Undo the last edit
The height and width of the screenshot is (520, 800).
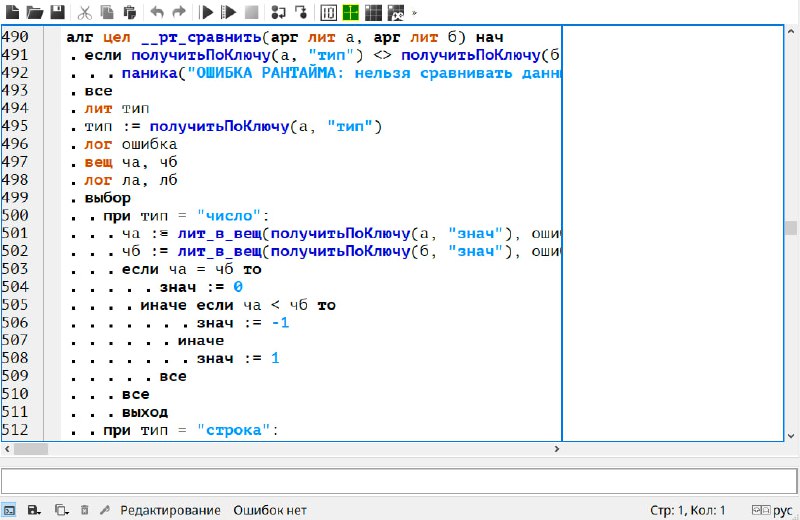tap(157, 12)
